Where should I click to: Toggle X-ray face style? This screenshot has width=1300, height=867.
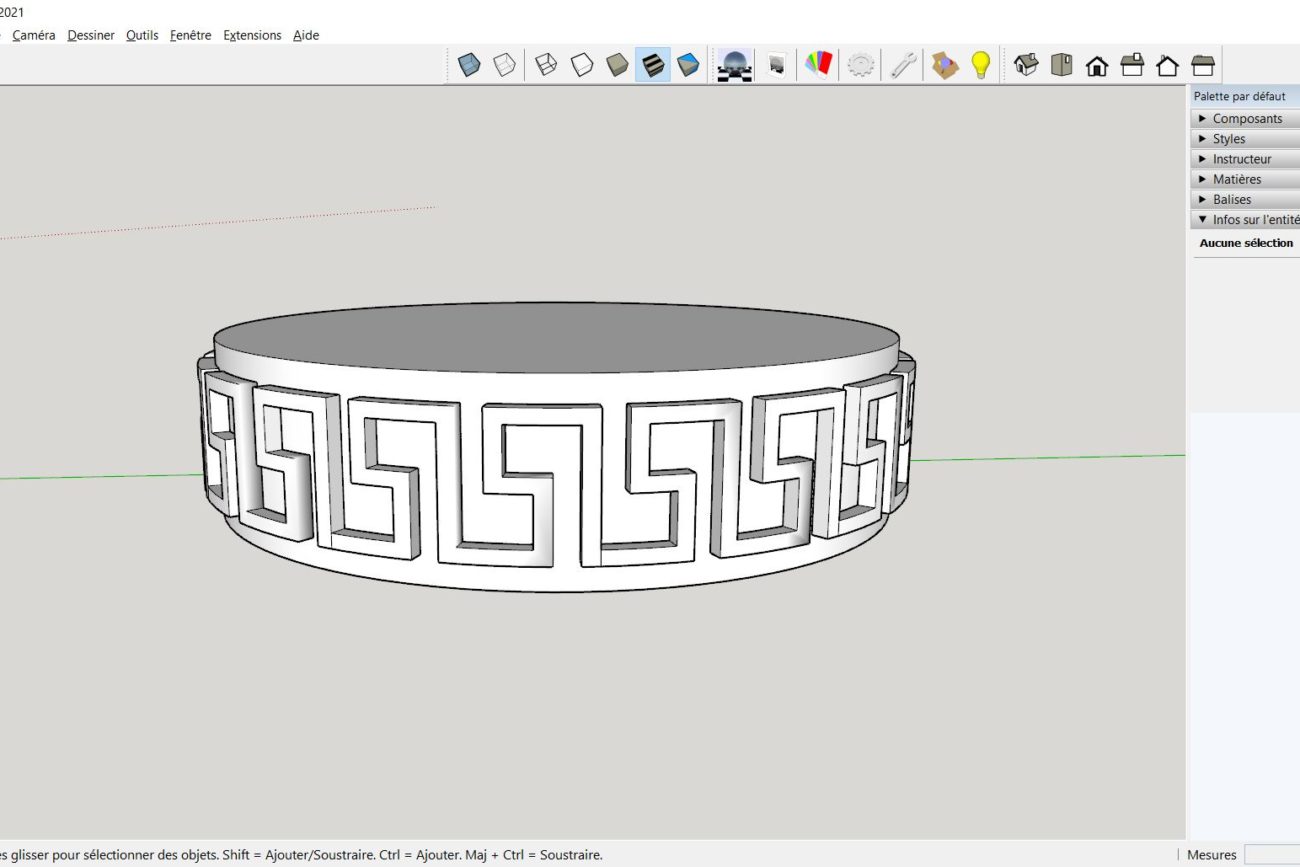(468, 65)
